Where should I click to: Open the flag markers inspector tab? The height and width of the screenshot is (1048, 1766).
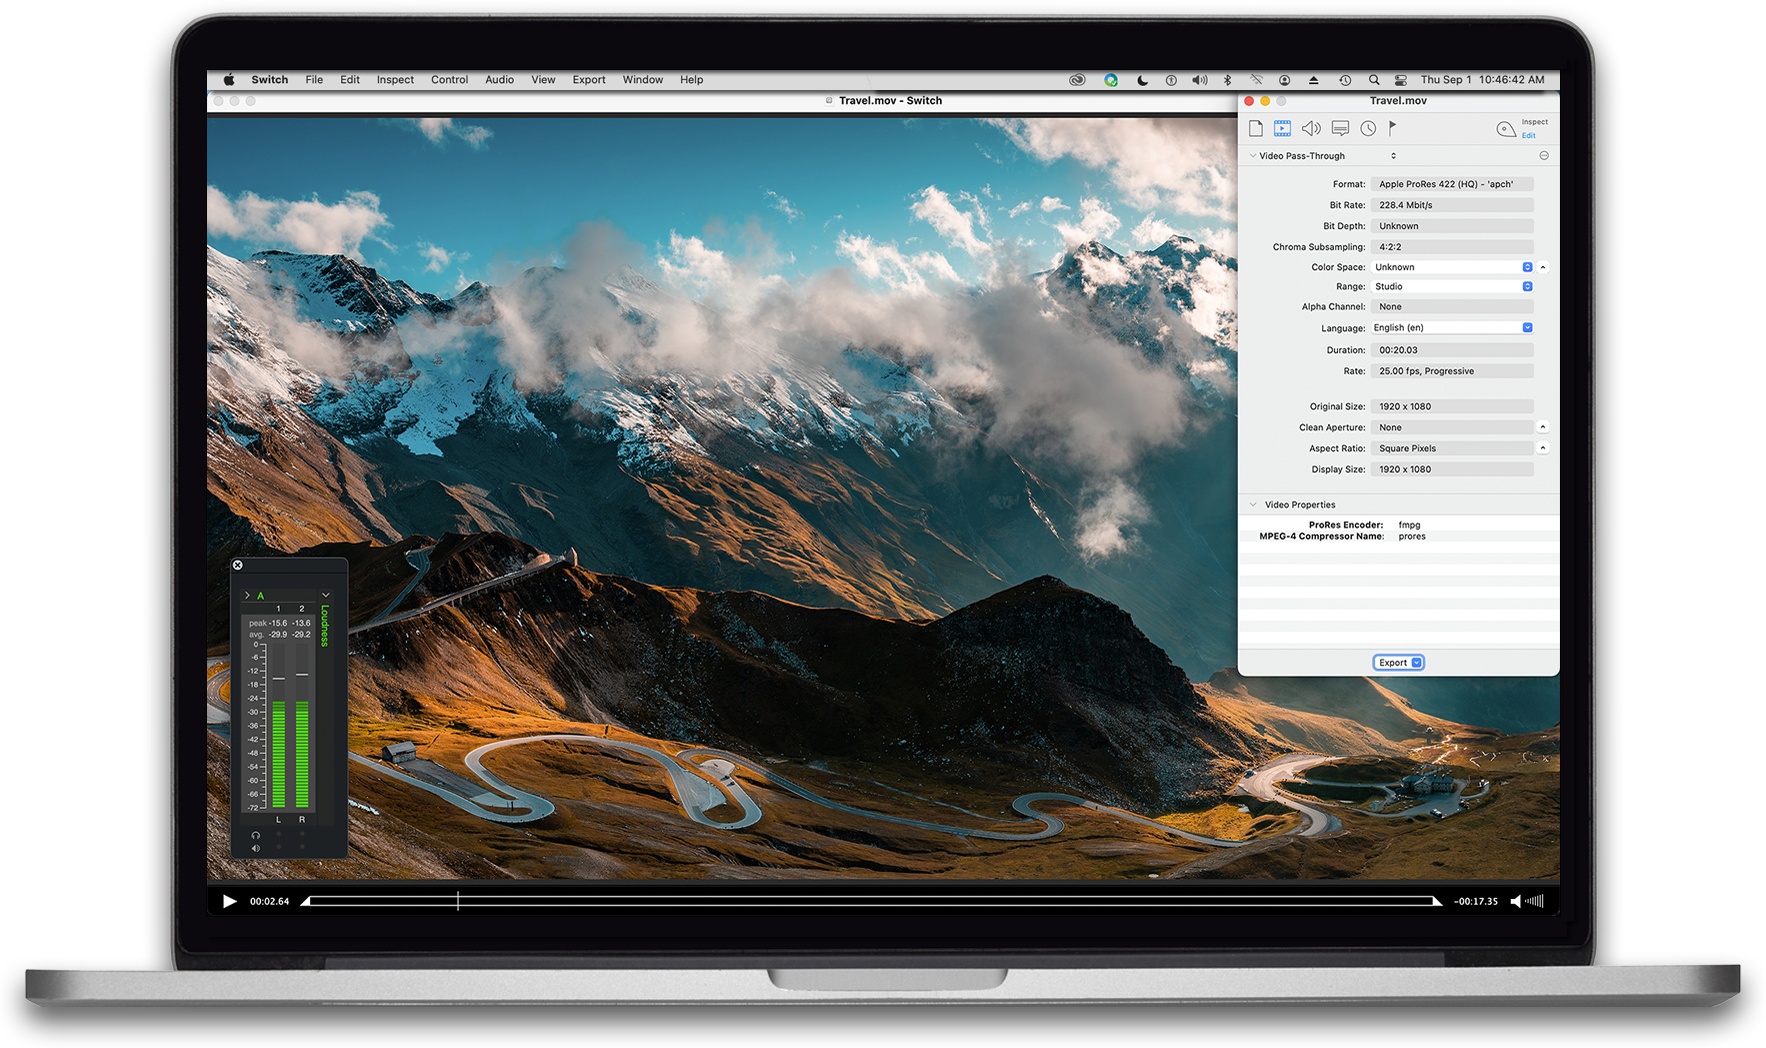pos(1392,128)
